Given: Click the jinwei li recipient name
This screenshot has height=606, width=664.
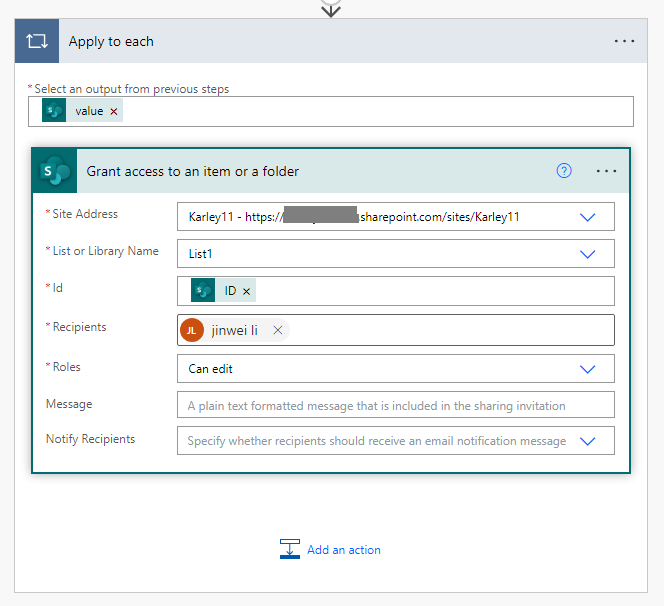Looking at the screenshot, I should pyautogui.click(x=234, y=330).
